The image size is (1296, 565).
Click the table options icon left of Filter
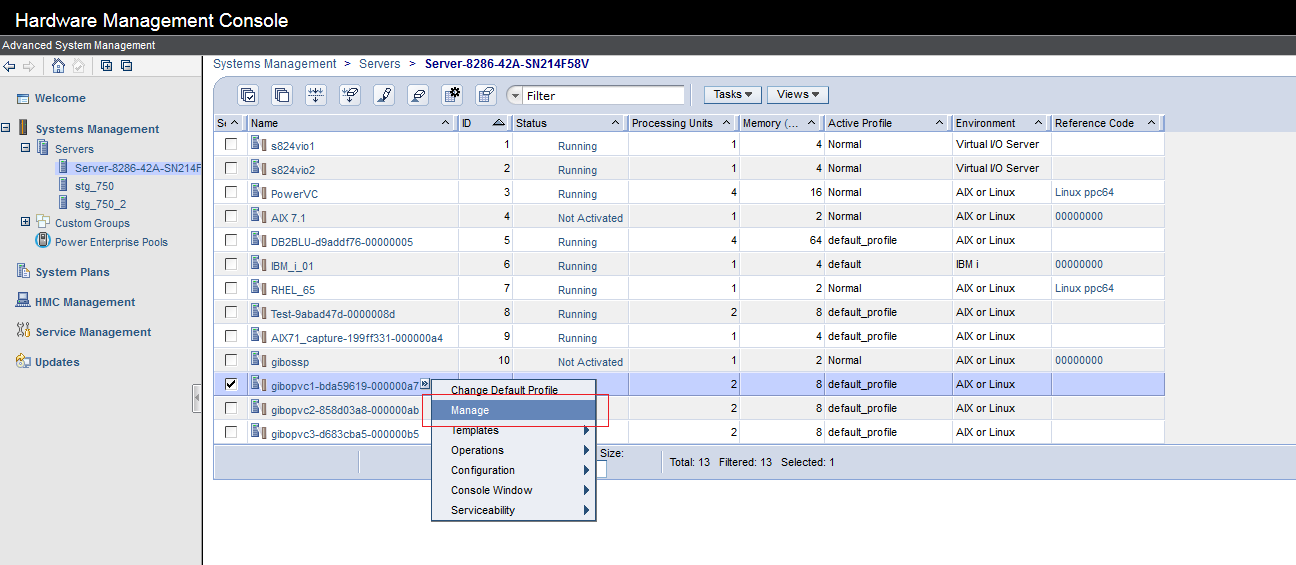click(x=486, y=95)
